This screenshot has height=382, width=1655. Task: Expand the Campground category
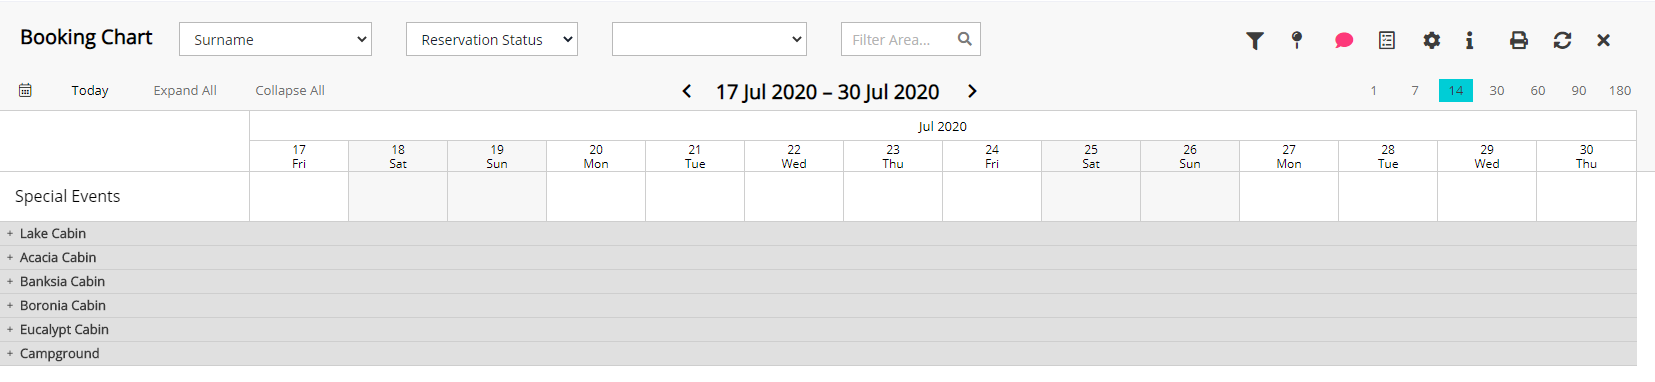10,353
